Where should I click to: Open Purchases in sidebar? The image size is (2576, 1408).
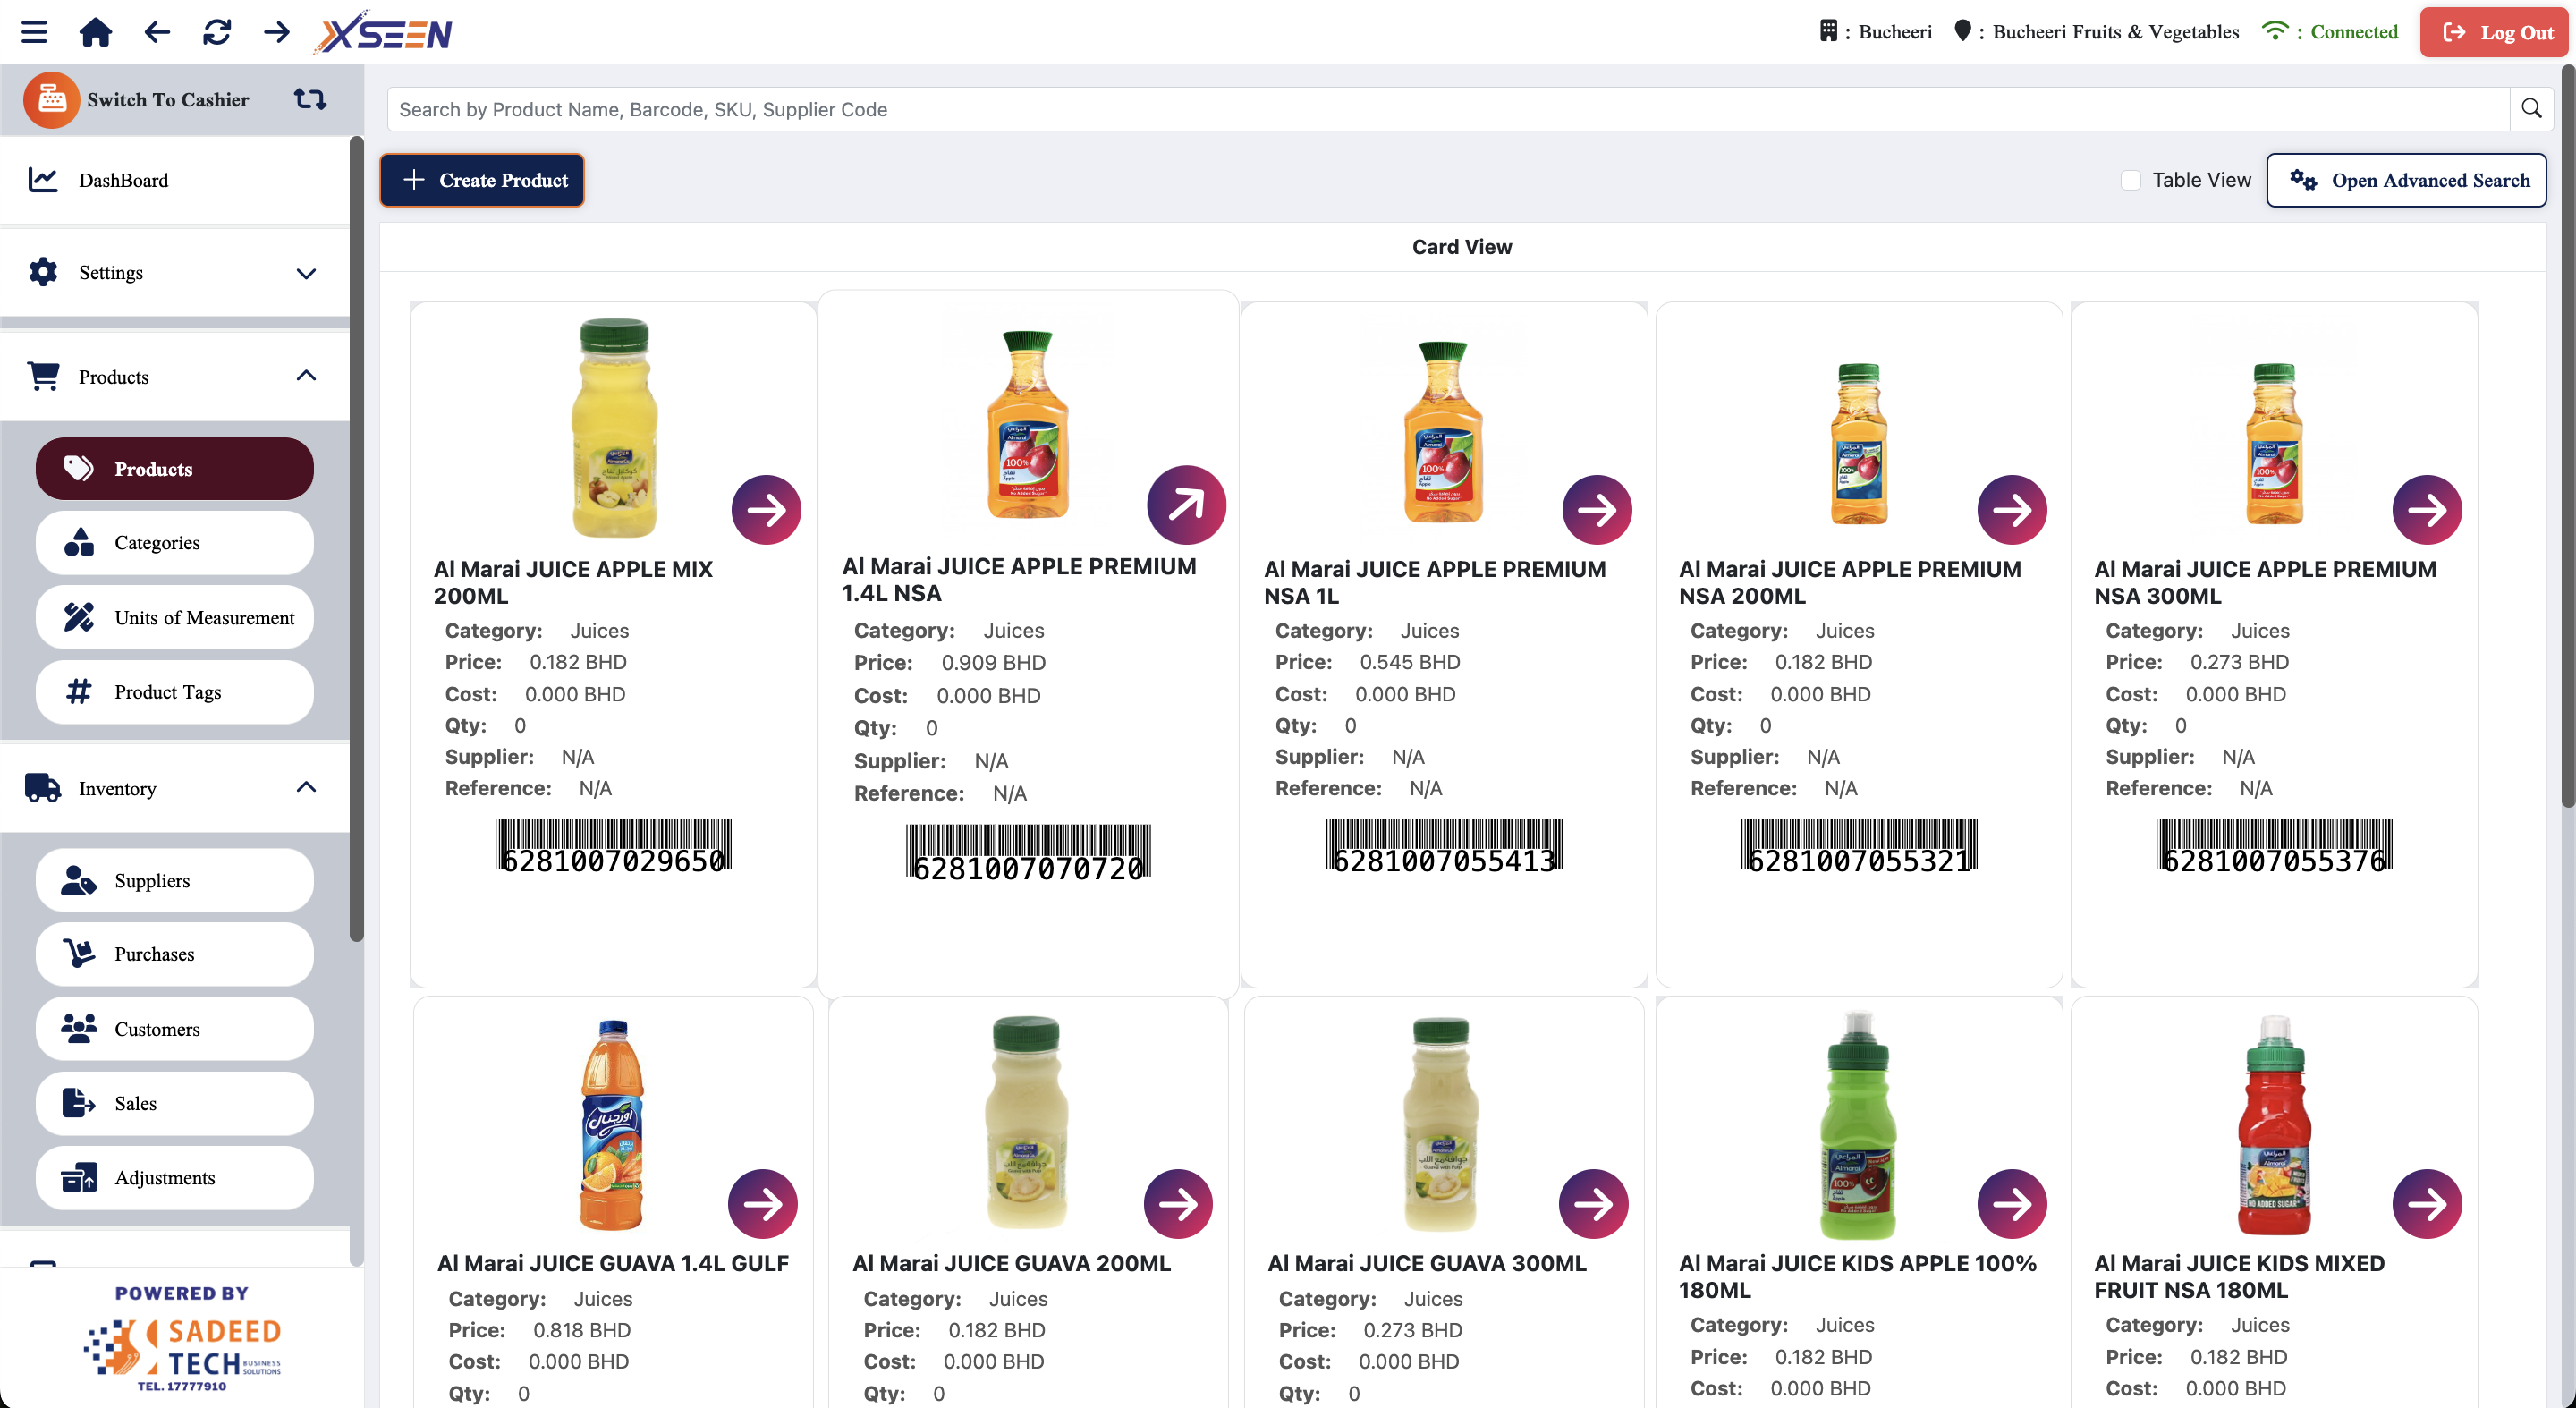click(x=175, y=954)
